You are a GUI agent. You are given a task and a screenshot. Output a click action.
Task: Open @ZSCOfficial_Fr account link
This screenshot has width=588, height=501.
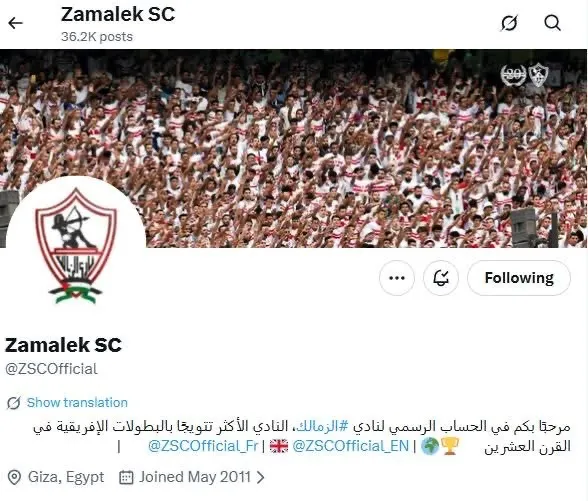203,446
